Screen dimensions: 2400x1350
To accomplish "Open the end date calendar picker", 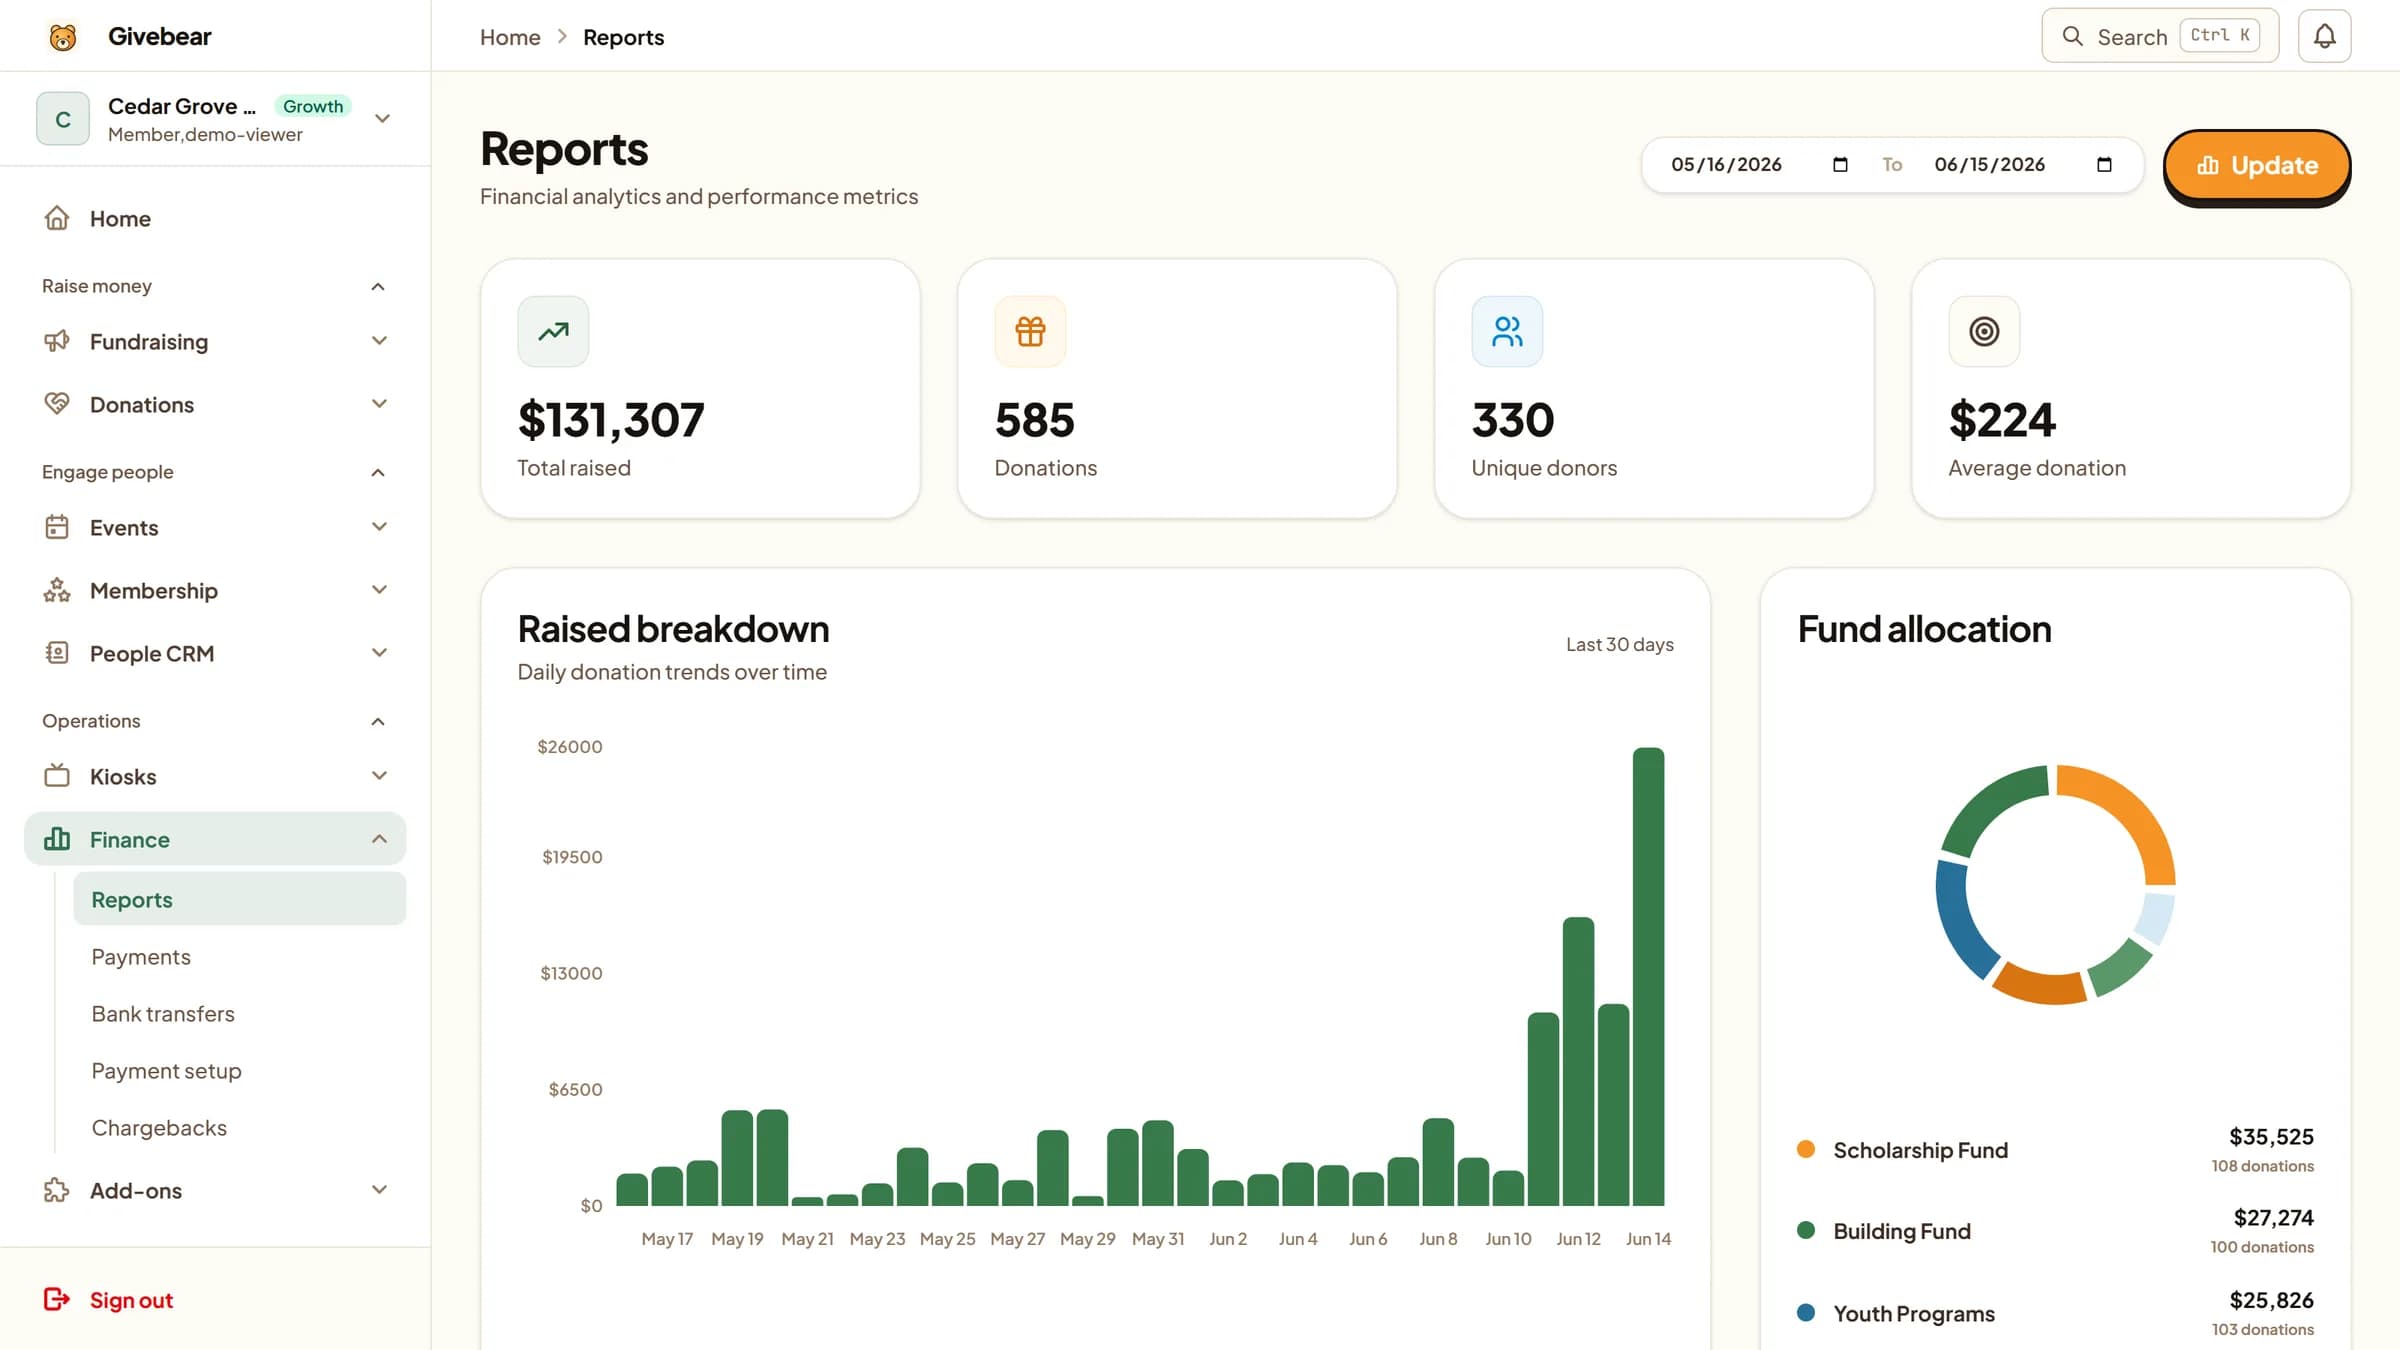I will [x=2104, y=165].
